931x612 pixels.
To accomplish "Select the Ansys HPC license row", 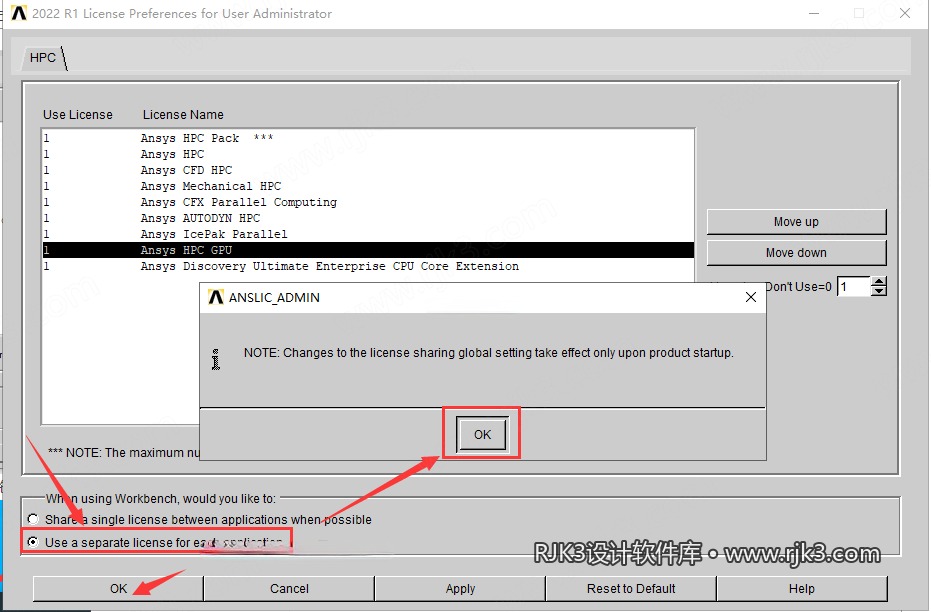I will point(368,154).
